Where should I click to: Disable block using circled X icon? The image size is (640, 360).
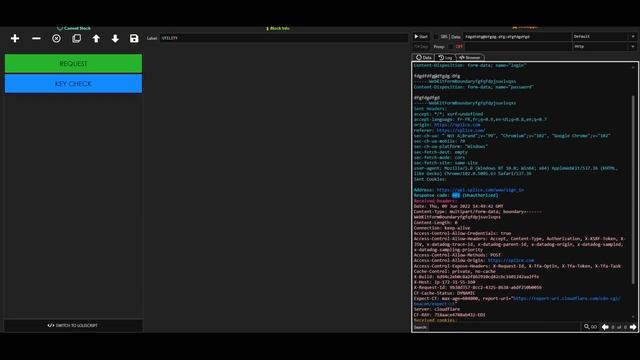pos(56,38)
